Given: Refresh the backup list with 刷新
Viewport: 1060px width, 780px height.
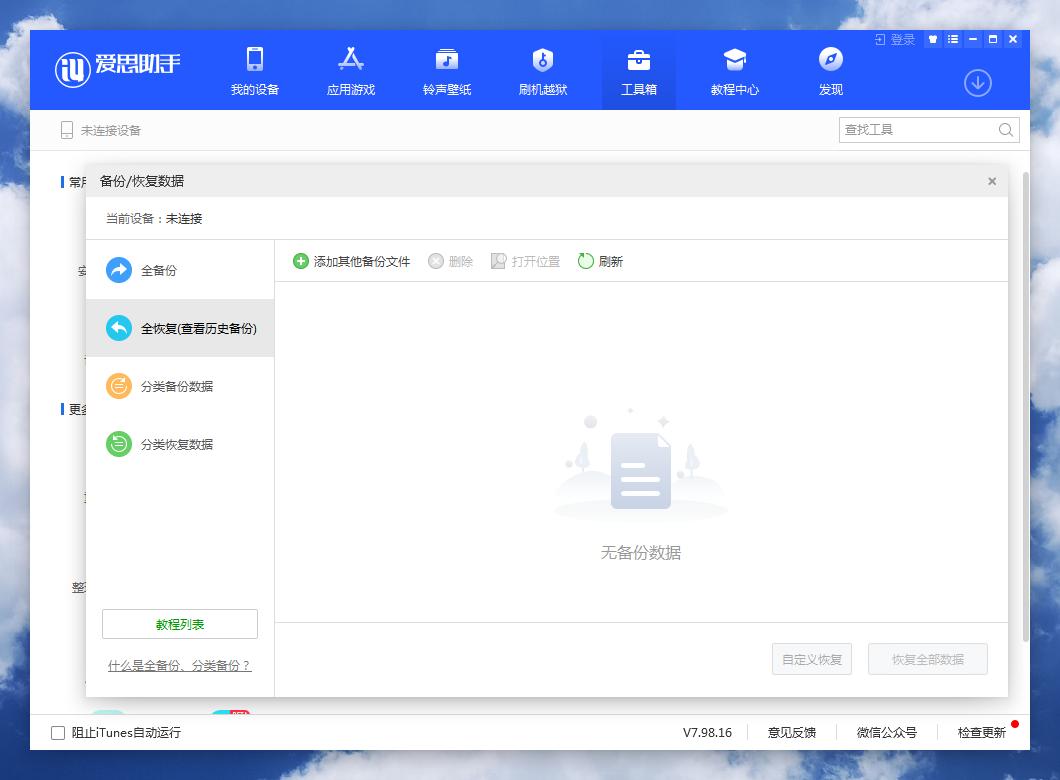Looking at the screenshot, I should (600, 261).
